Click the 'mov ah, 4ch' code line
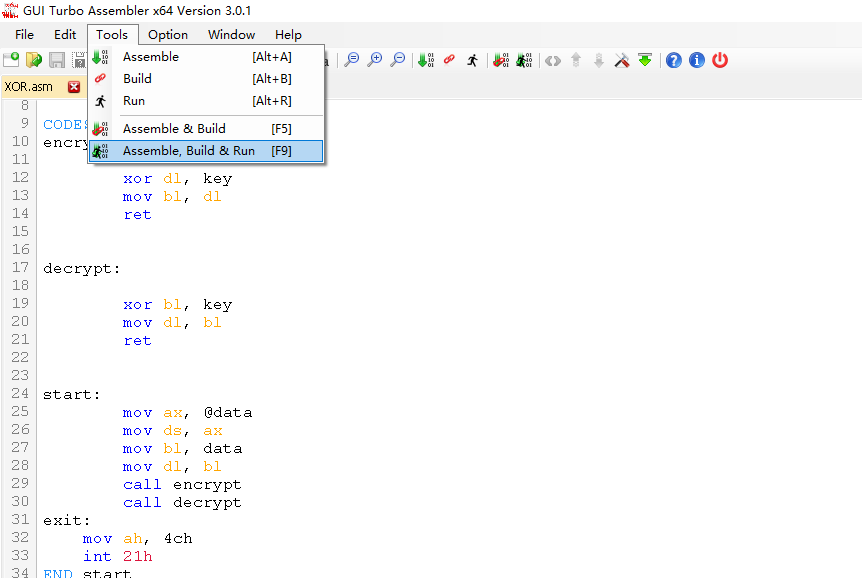This screenshot has width=862, height=578. coord(137,538)
